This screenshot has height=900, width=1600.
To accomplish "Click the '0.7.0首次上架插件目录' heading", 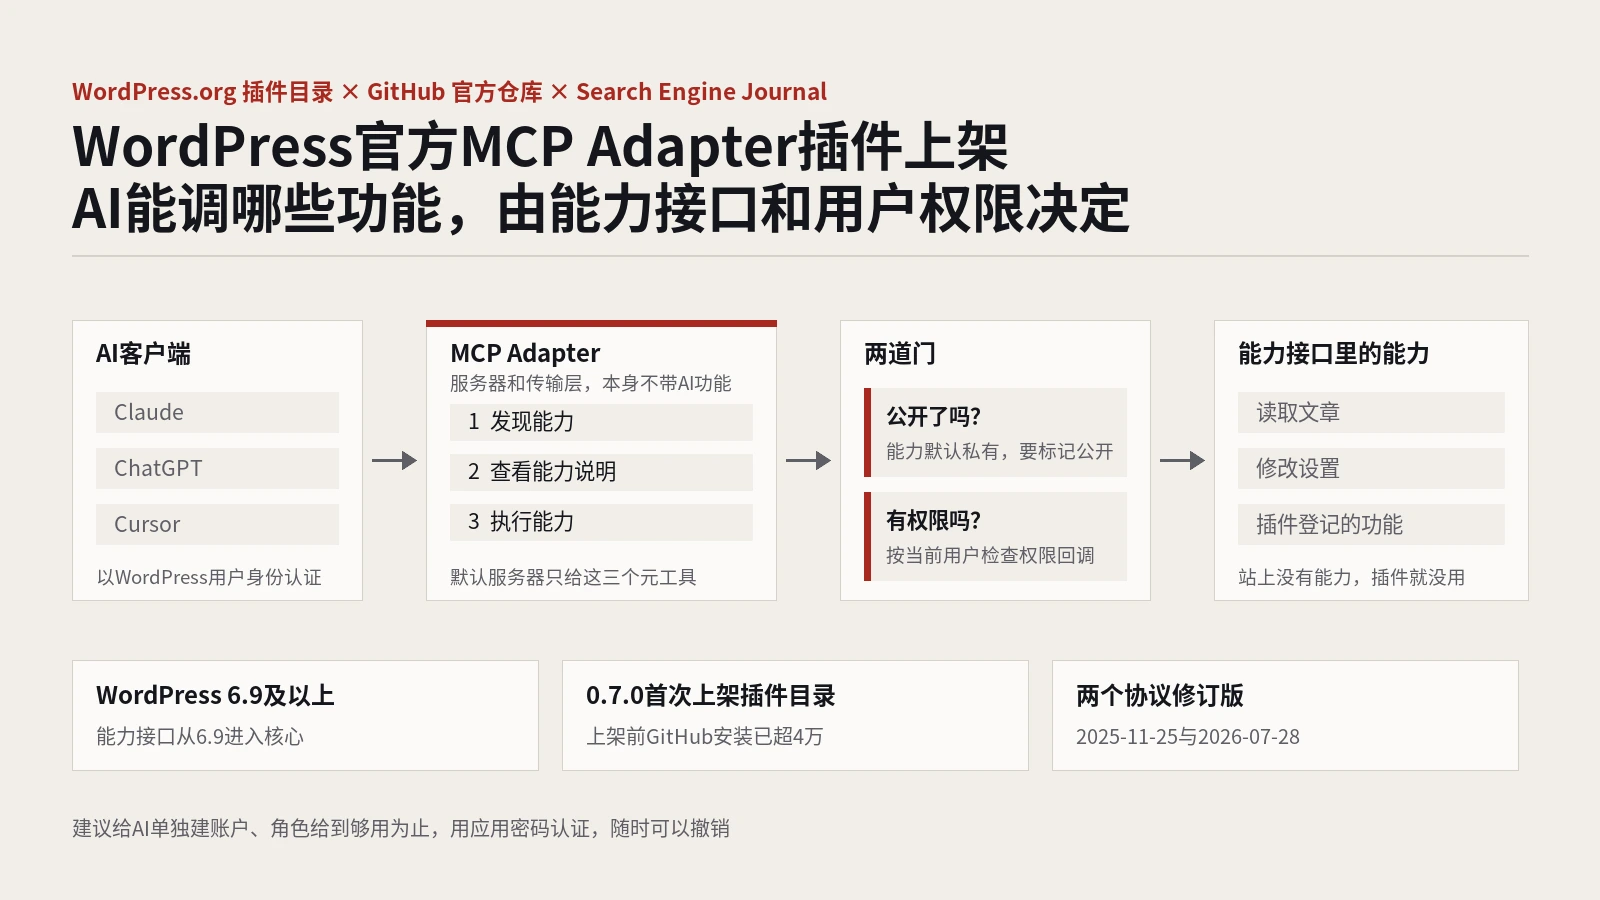I will 710,695.
